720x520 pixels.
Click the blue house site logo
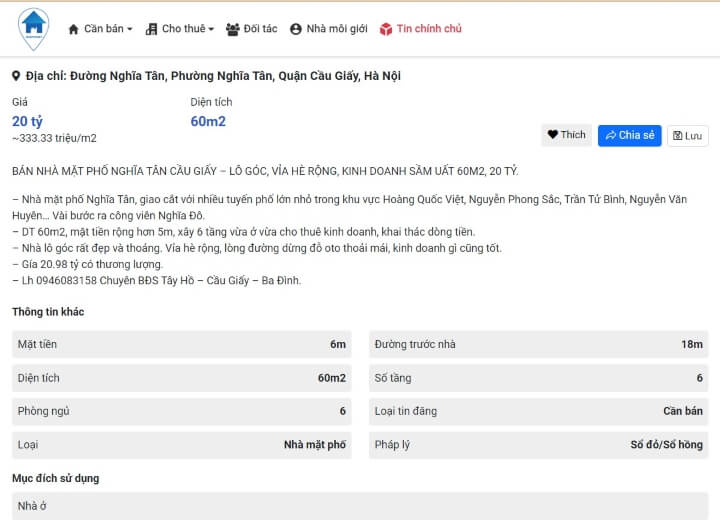33,27
